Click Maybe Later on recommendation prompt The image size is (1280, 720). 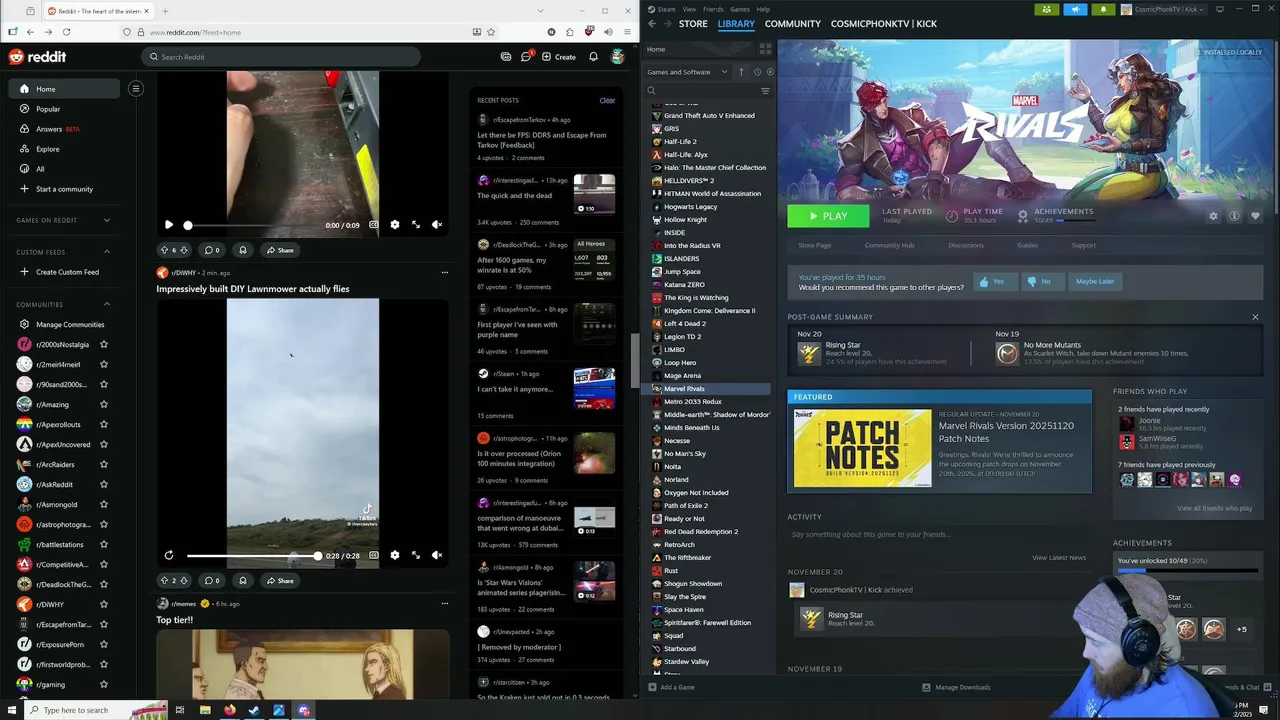click(1094, 281)
